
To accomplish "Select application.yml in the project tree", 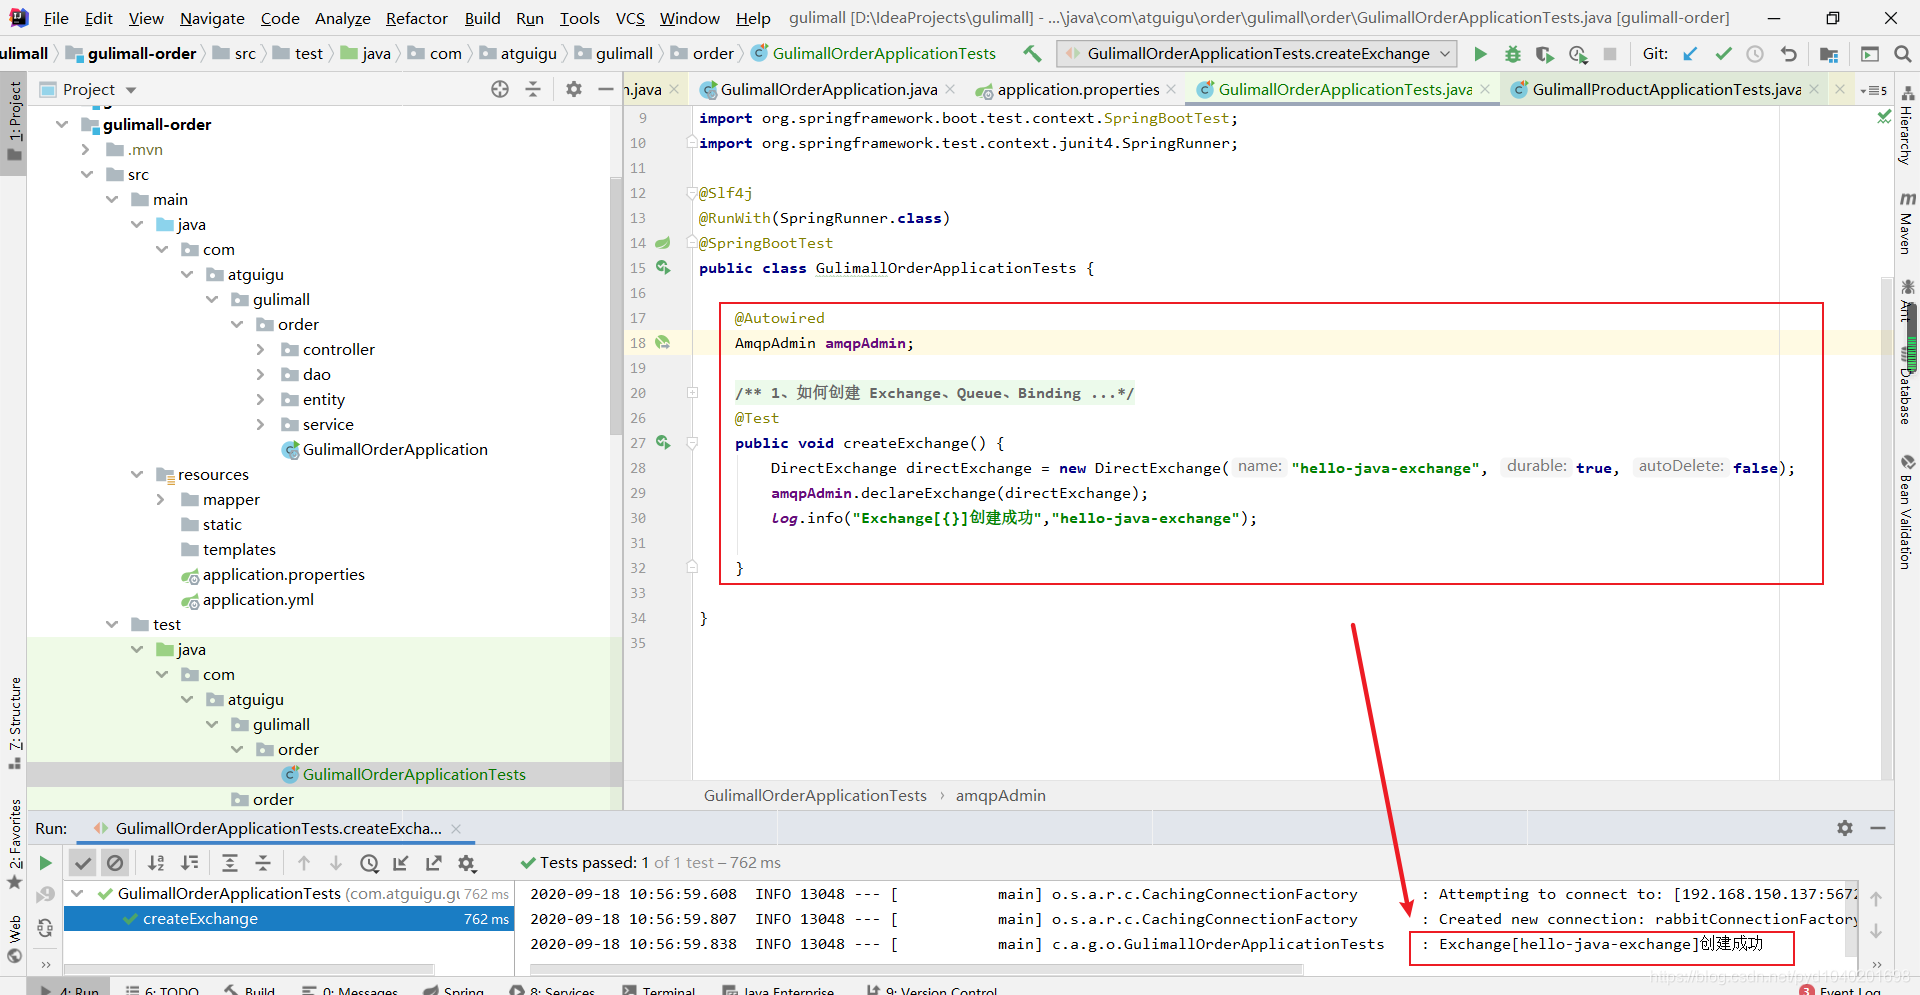I will click(x=258, y=599).
